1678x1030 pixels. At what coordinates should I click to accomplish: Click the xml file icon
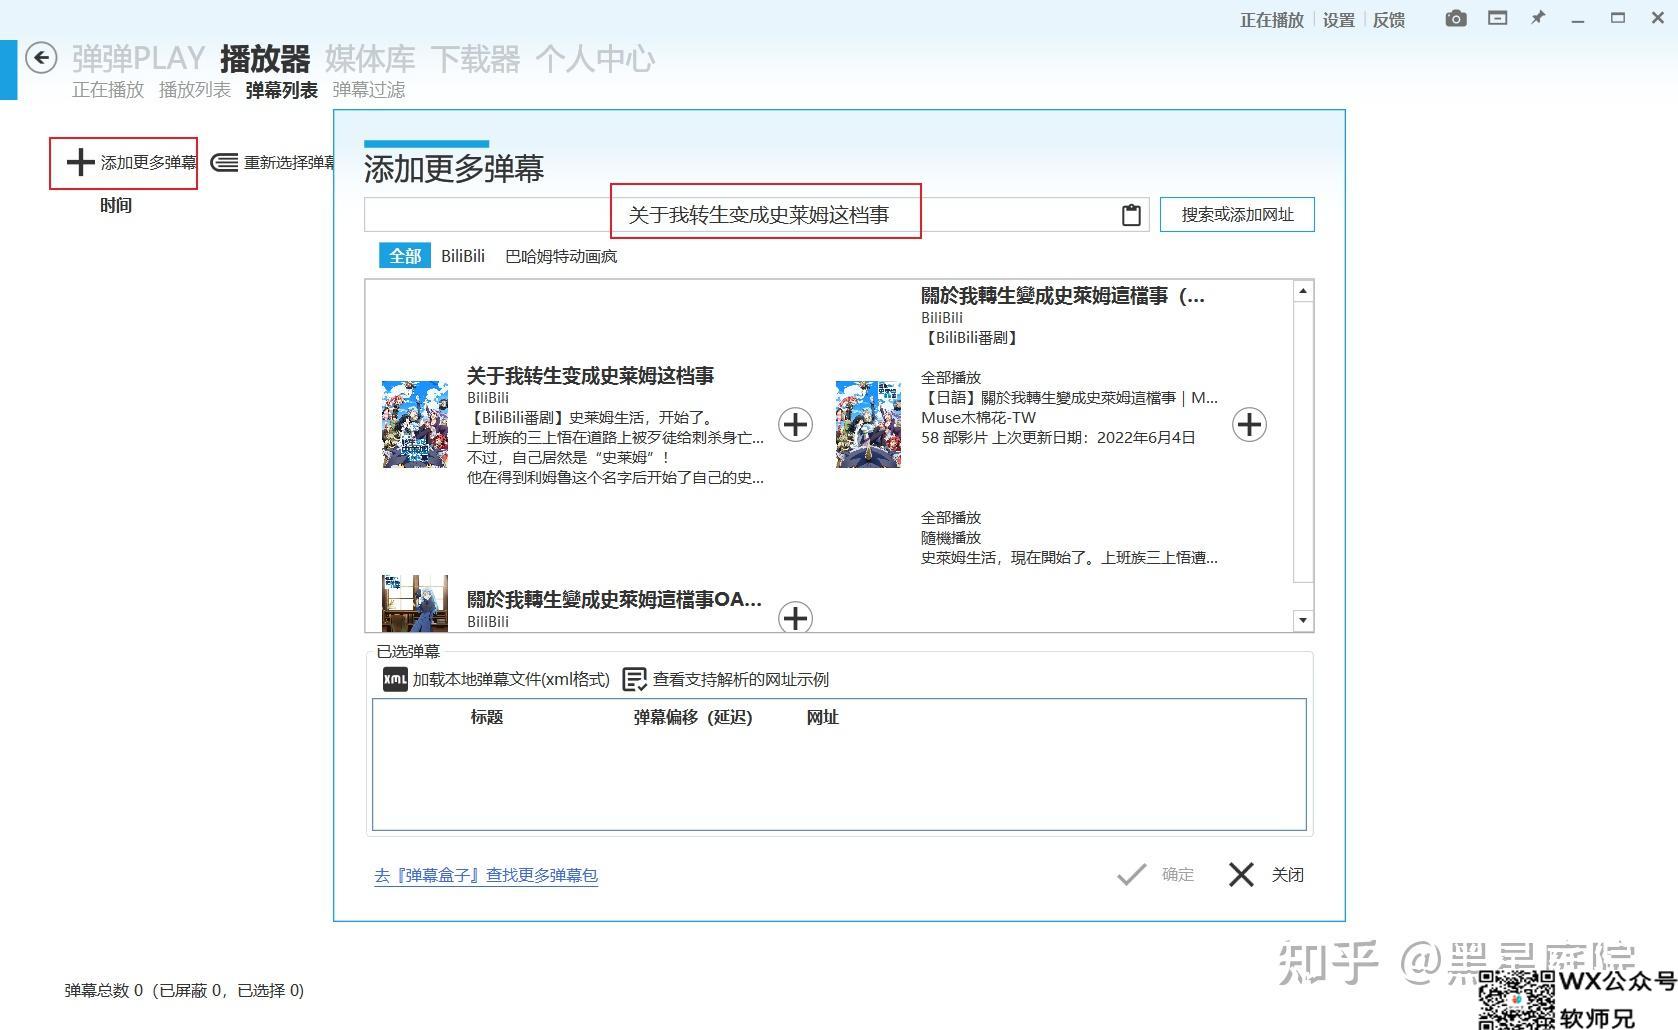click(395, 679)
